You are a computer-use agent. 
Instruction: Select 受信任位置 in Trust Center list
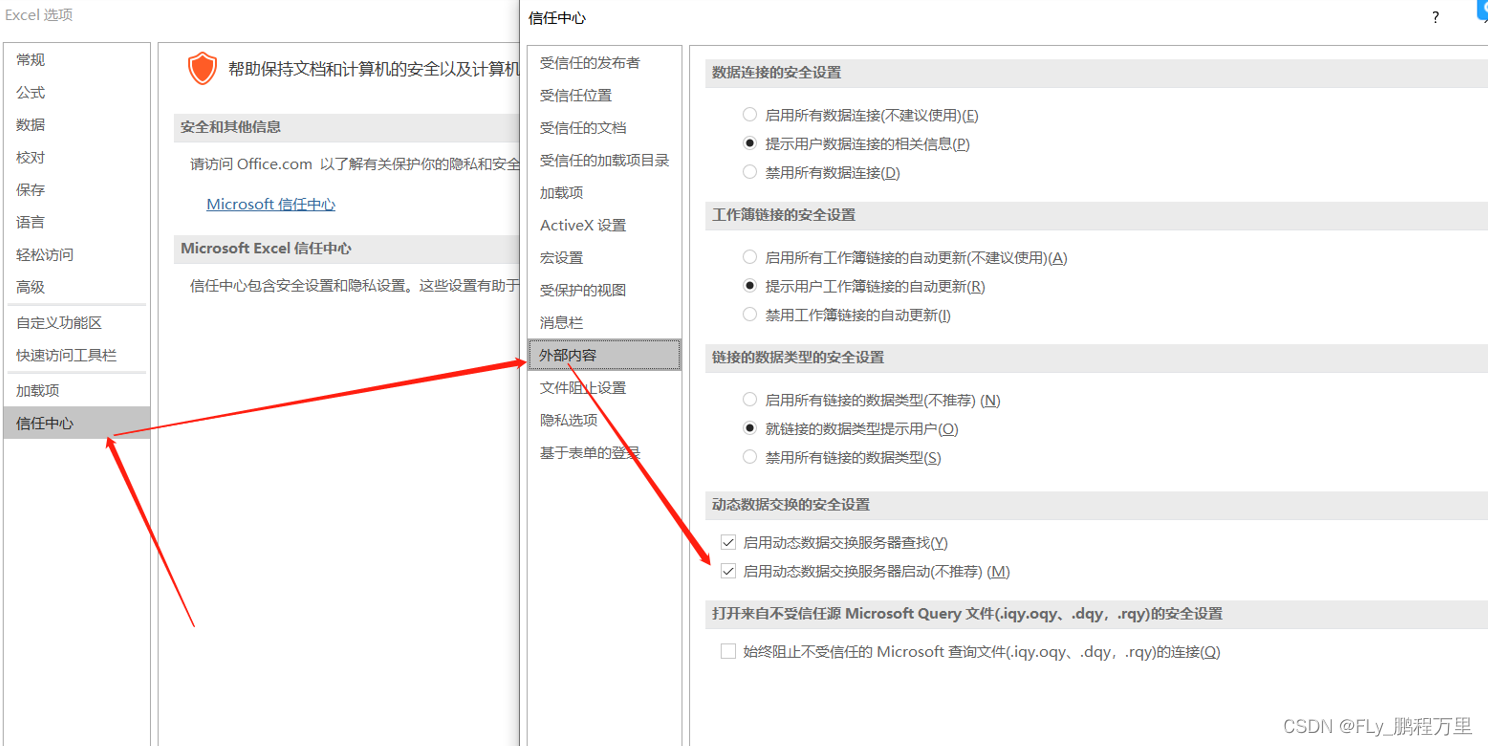click(605, 95)
